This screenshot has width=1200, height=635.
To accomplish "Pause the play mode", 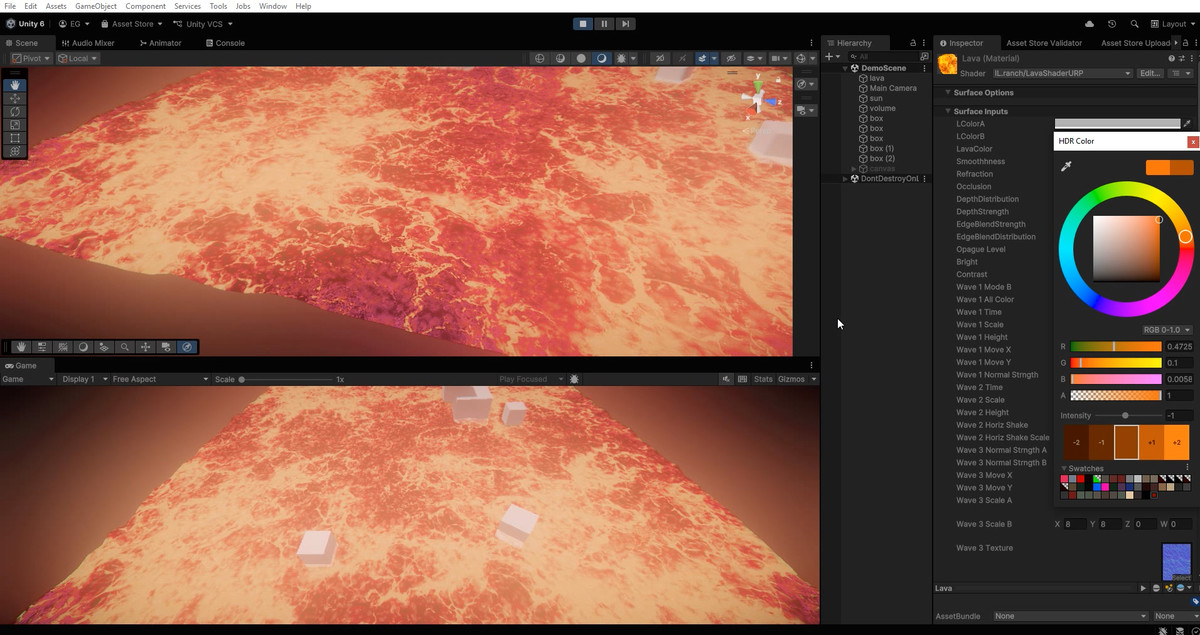I will (x=604, y=24).
